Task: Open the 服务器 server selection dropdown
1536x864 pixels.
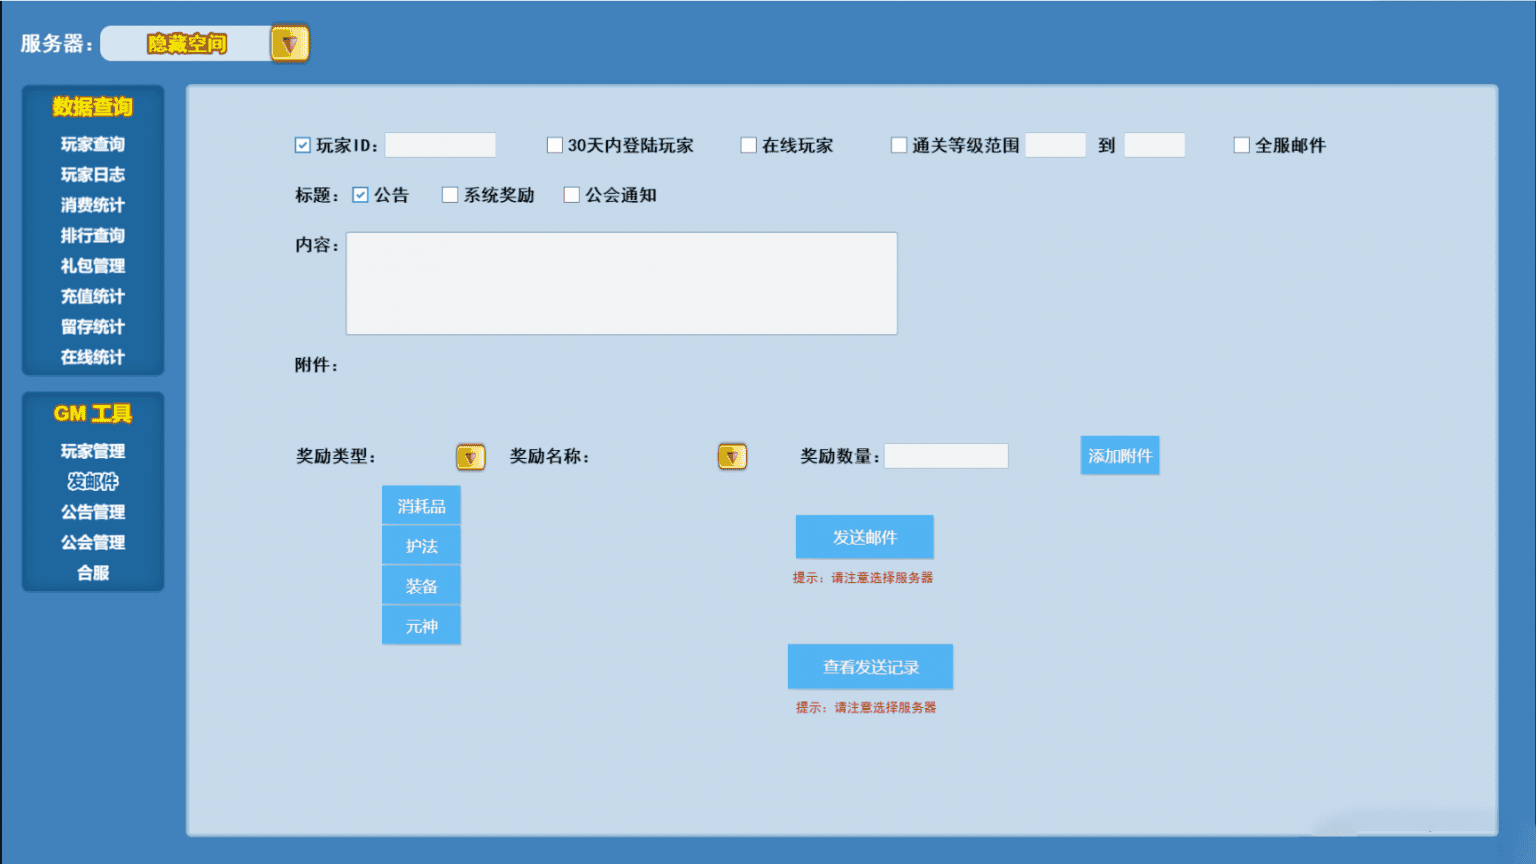Action: (x=289, y=43)
